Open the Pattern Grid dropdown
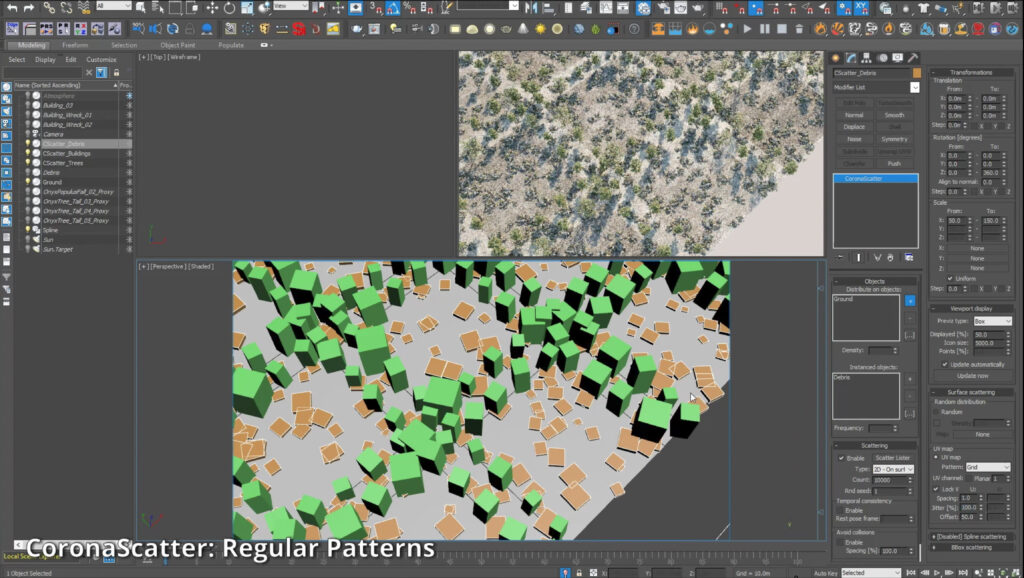Viewport: 1024px width, 578px height. click(x=988, y=467)
